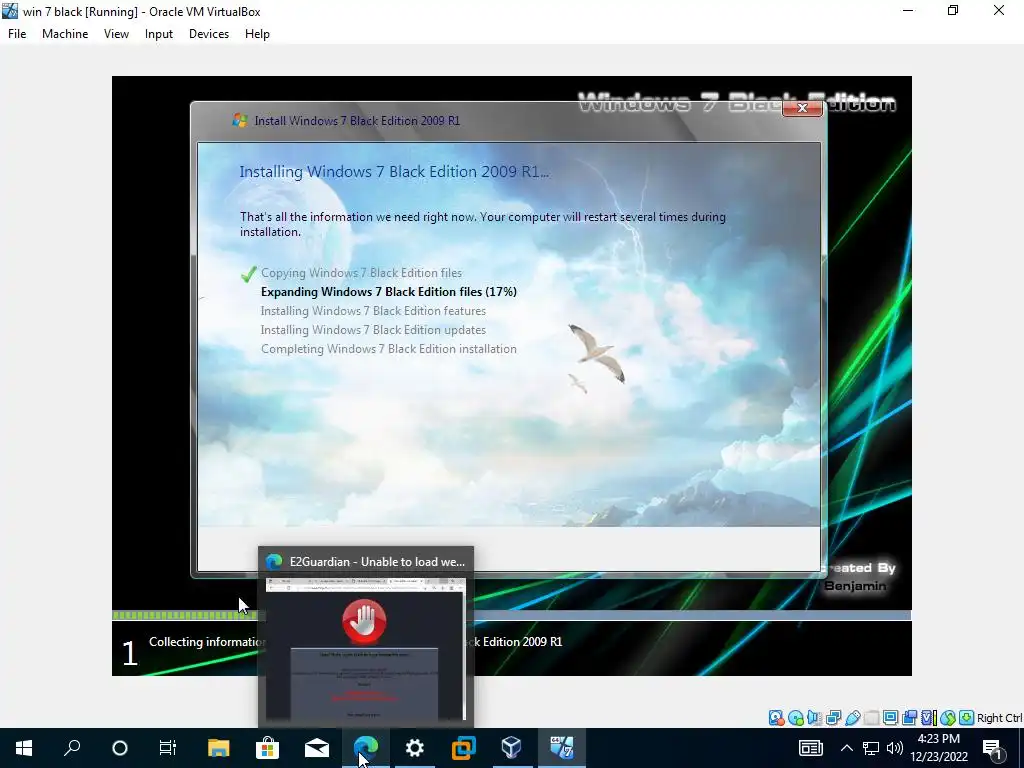Open Microsoft Store from the taskbar
The height and width of the screenshot is (768, 1024).
(268, 748)
